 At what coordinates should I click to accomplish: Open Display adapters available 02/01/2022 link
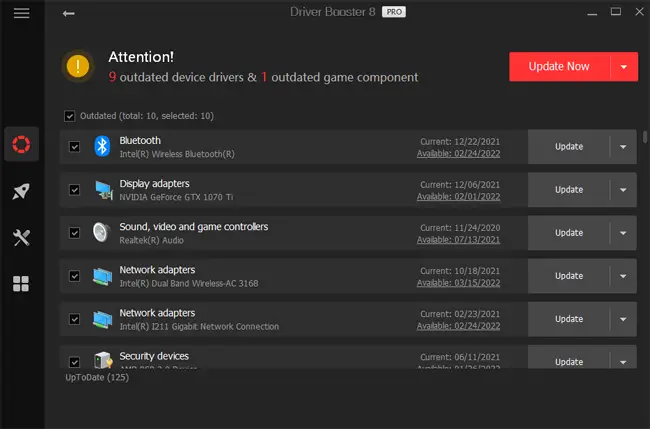(458, 197)
